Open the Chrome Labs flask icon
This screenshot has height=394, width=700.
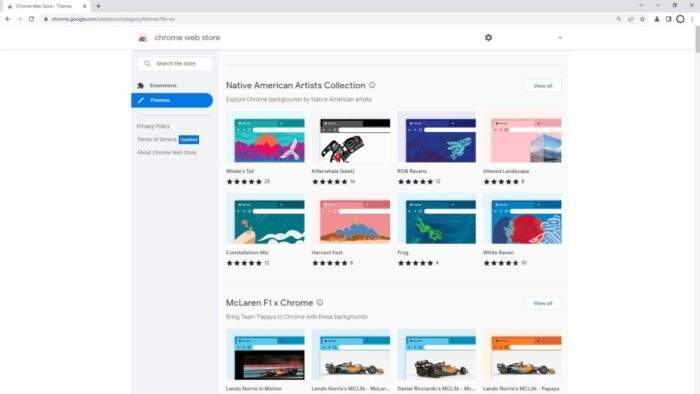(657, 19)
